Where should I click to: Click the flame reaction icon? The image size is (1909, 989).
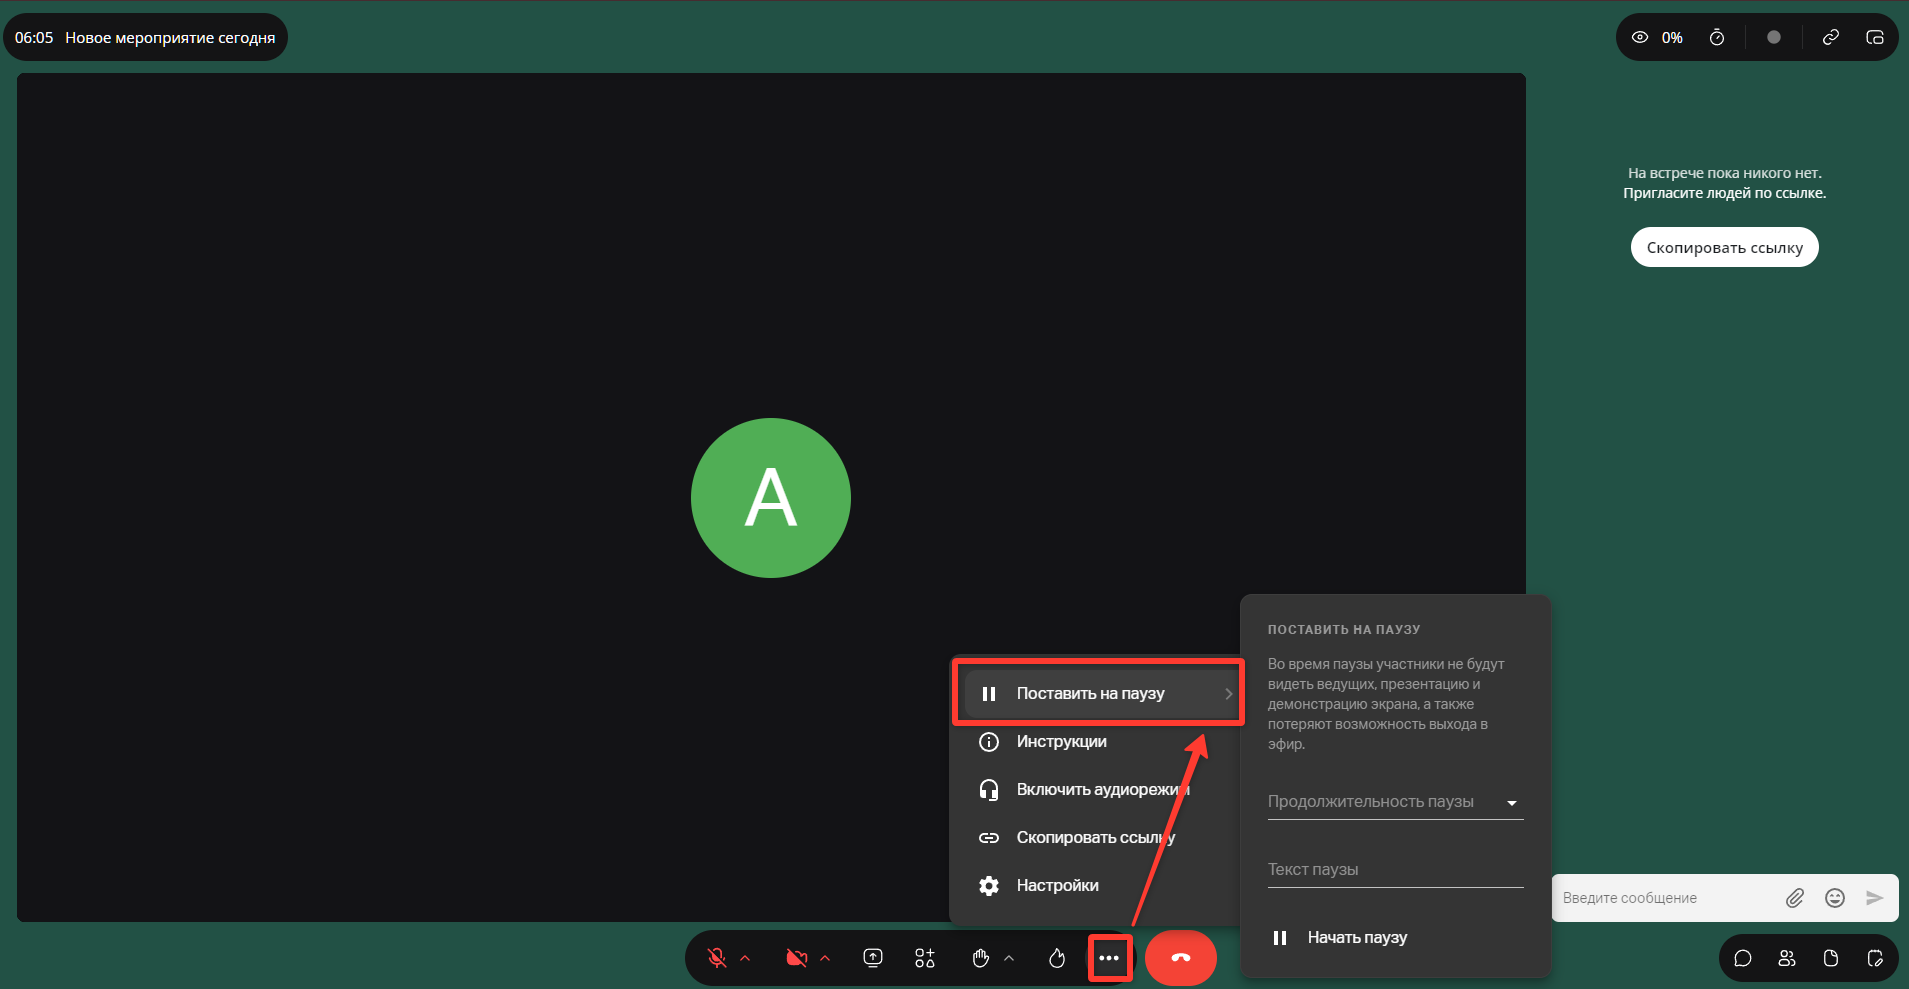(x=1057, y=958)
